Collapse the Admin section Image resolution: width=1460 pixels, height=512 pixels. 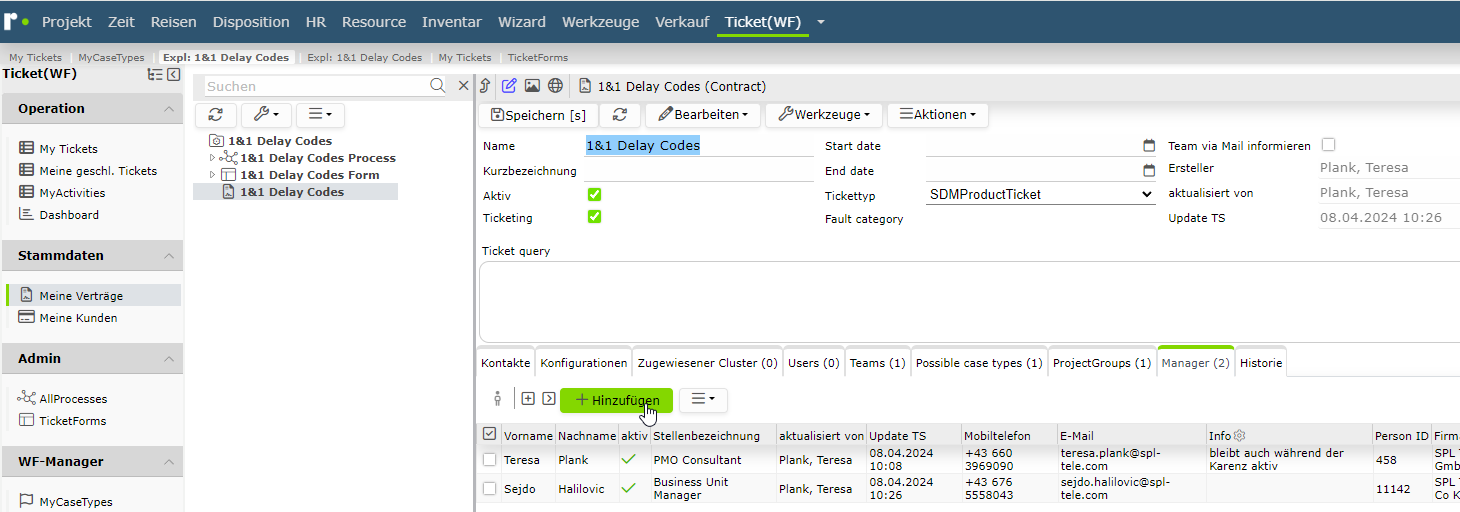[x=169, y=359]
